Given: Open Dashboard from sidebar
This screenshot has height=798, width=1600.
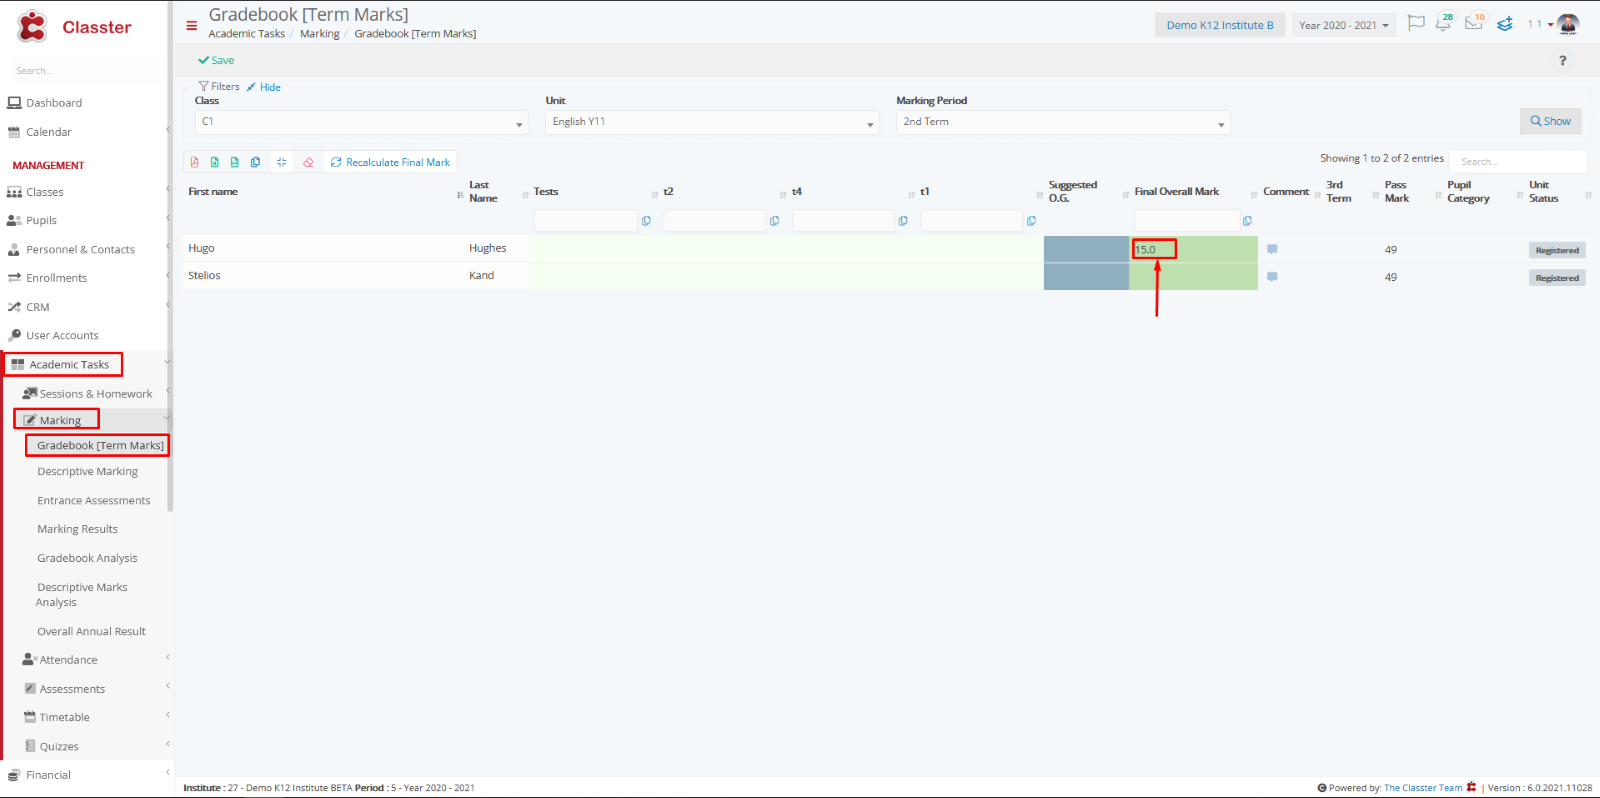Looking at the screenshot, I should pos(54,103).
